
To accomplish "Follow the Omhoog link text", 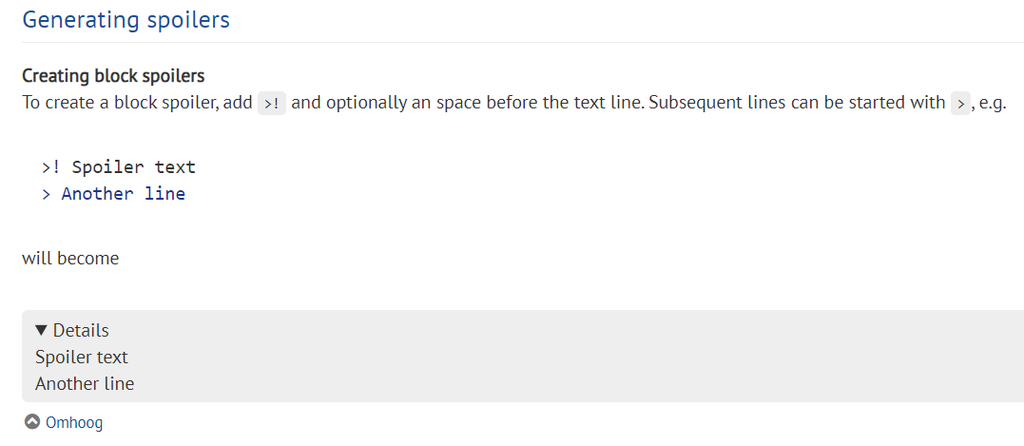I will coord(74,422).
